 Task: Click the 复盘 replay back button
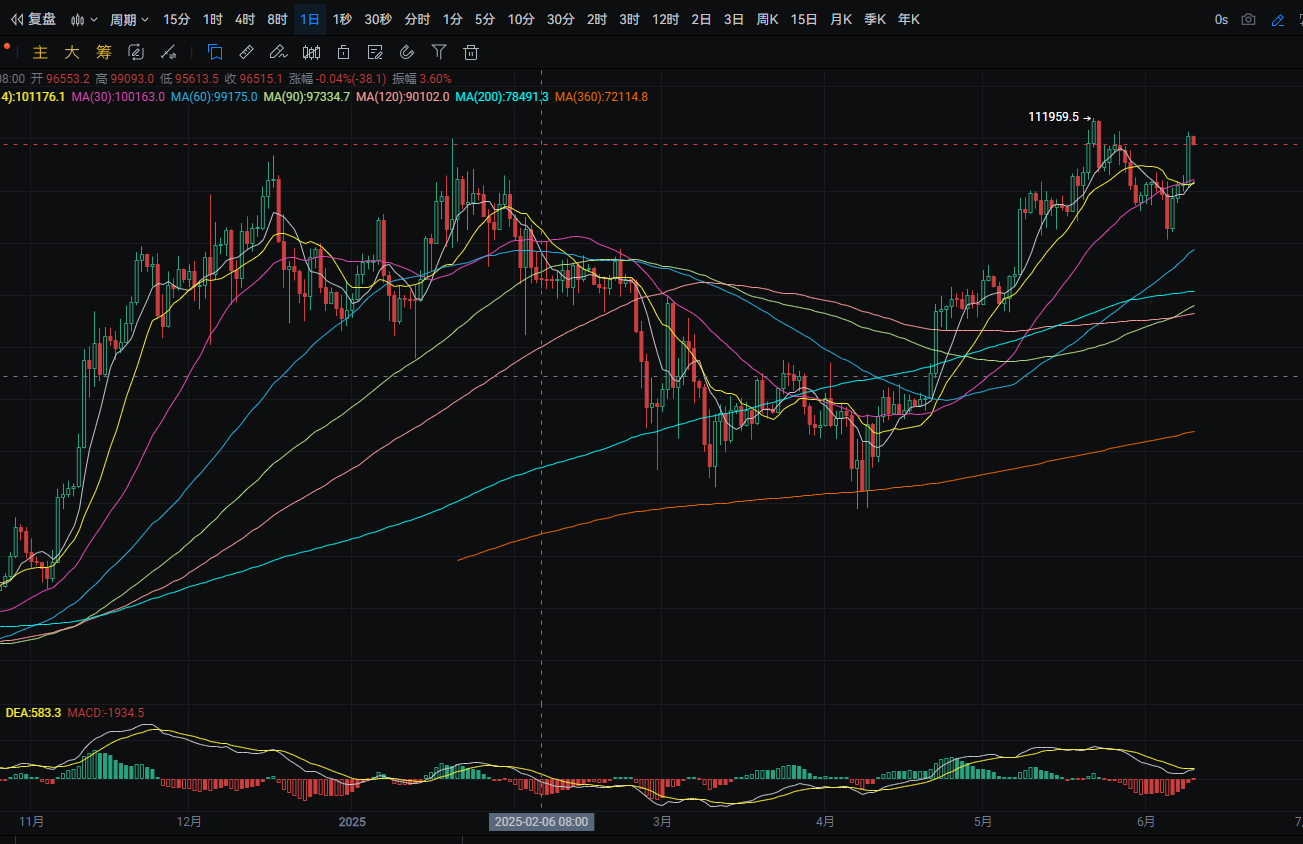33,19
